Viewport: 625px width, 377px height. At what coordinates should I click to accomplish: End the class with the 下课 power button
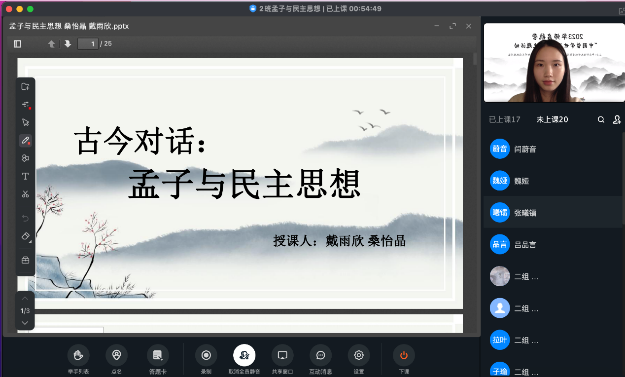pos(404,355)
